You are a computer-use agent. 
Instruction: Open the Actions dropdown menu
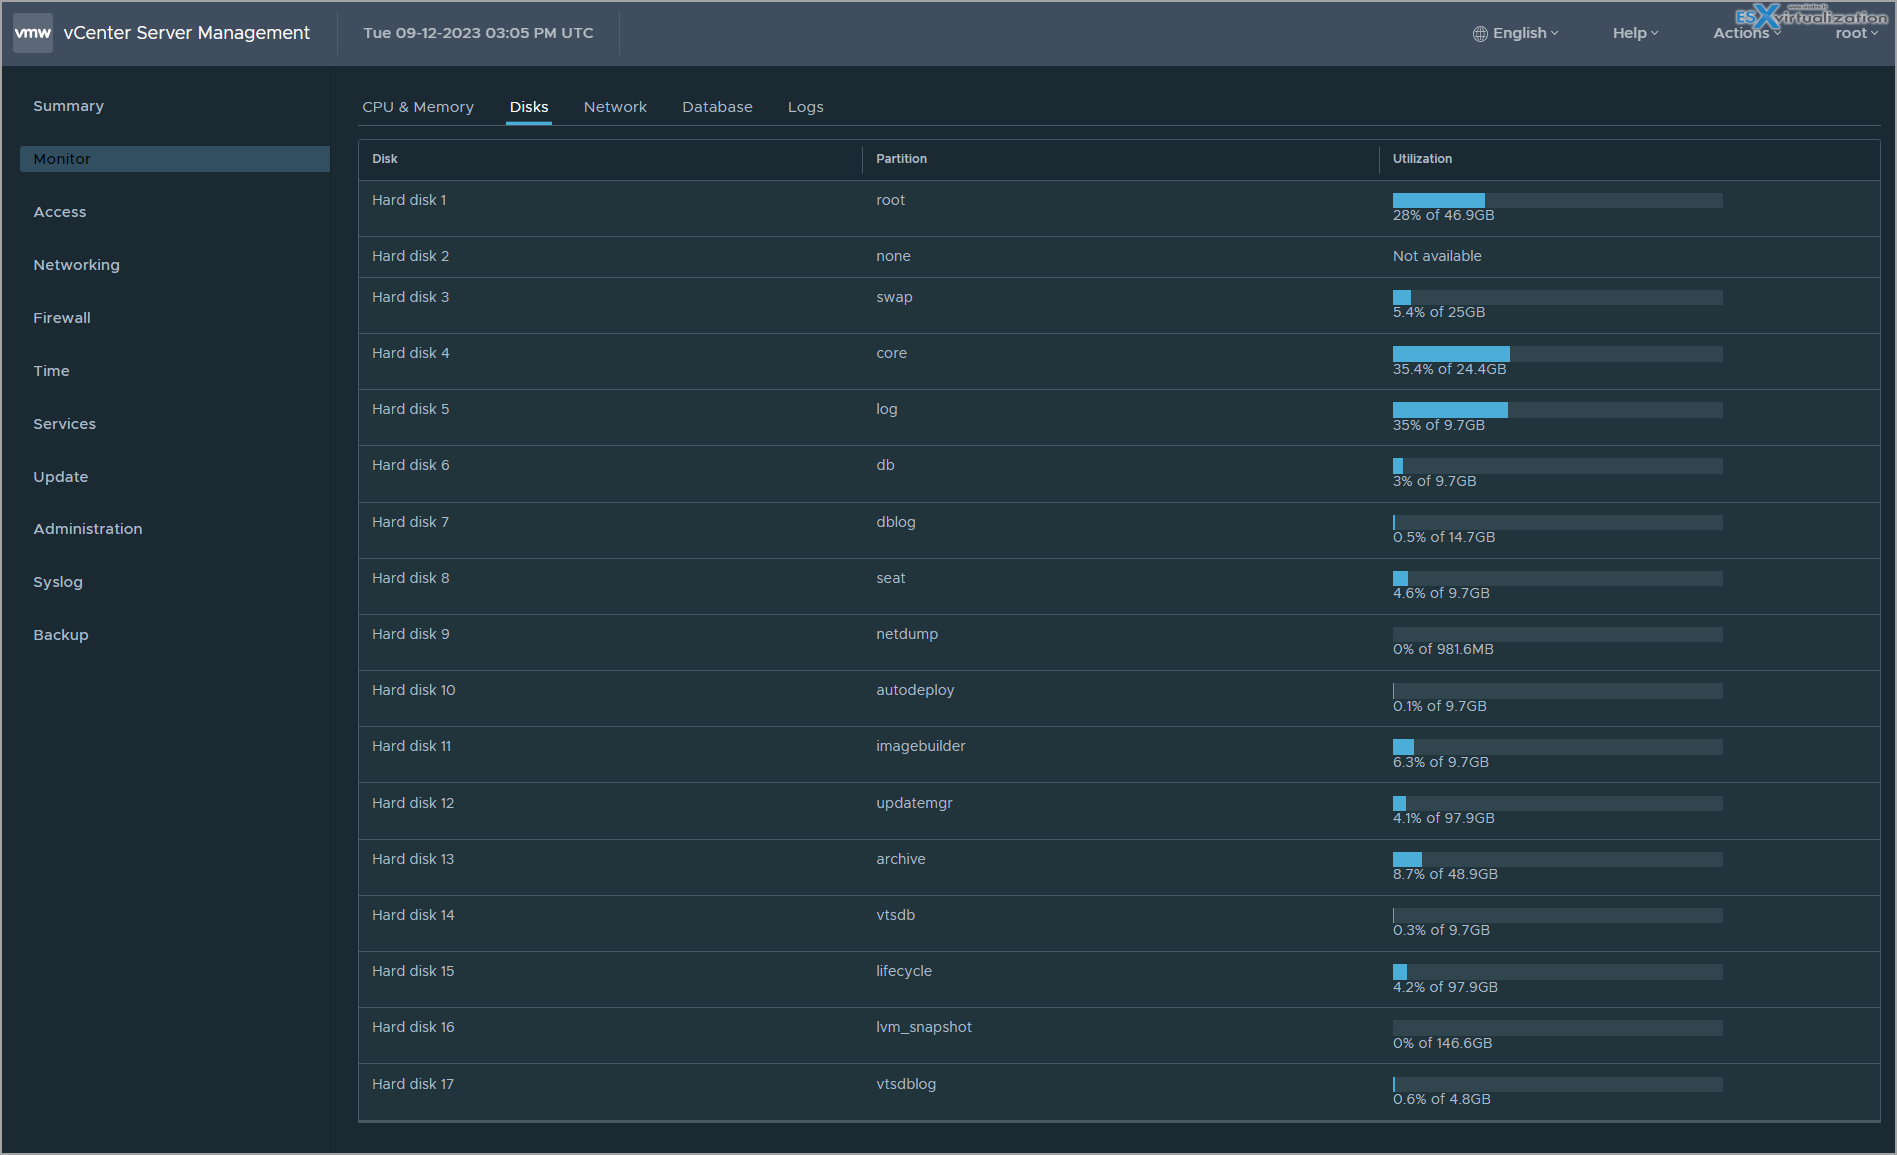click(1747, 33)
